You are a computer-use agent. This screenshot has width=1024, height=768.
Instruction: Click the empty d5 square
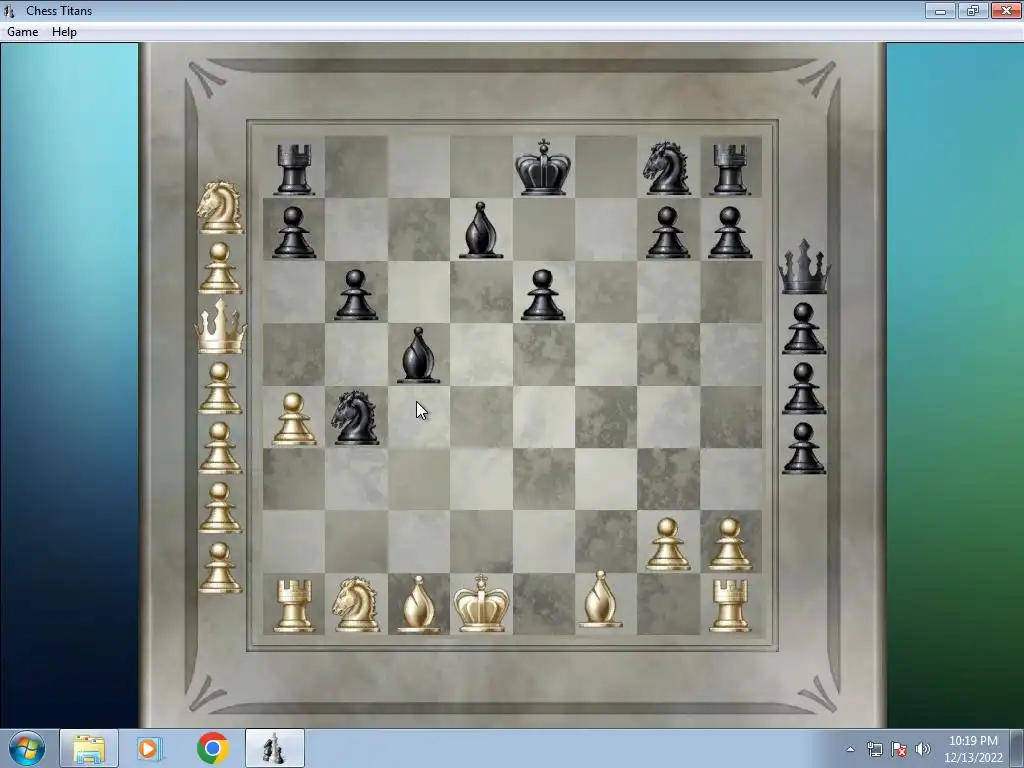pos(481,355)
